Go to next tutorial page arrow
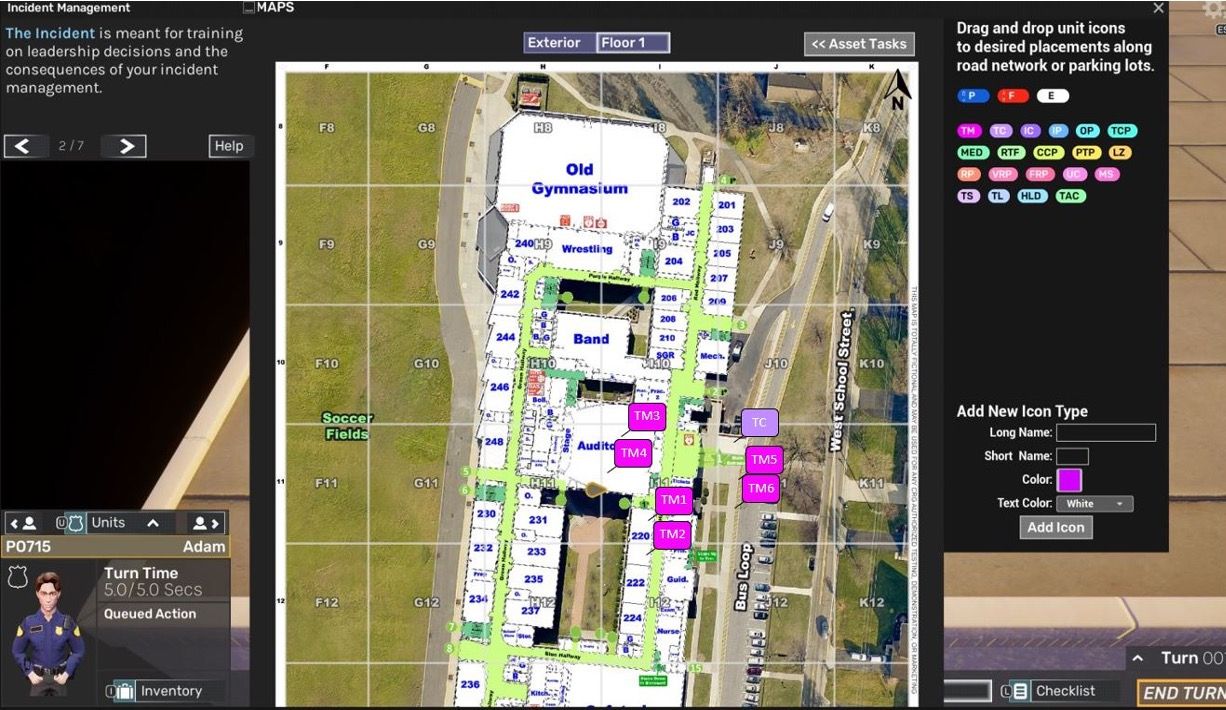This screenshot has height=710, width=1226. 125,146
